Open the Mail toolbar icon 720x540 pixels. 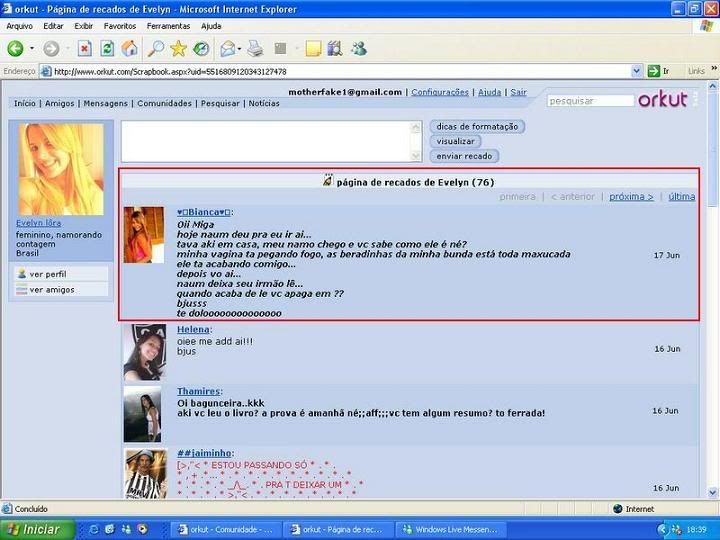click(228, 48)
